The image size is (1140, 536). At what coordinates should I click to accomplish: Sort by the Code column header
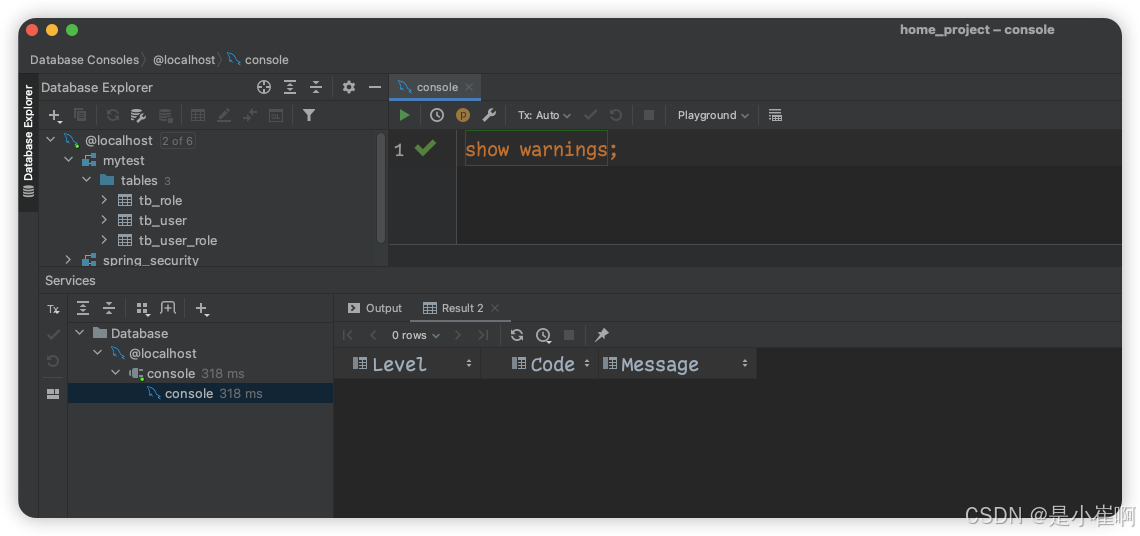click(539, 363)
